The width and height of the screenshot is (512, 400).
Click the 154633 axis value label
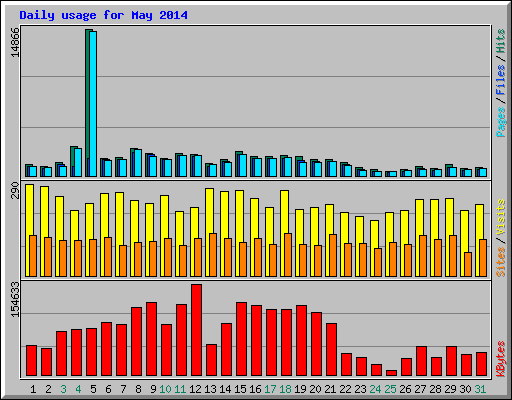(15, 299)
